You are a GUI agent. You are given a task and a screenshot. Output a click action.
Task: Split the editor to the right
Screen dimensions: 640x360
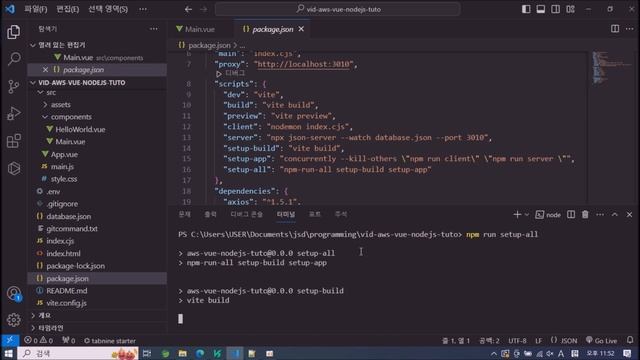(615, 29)
